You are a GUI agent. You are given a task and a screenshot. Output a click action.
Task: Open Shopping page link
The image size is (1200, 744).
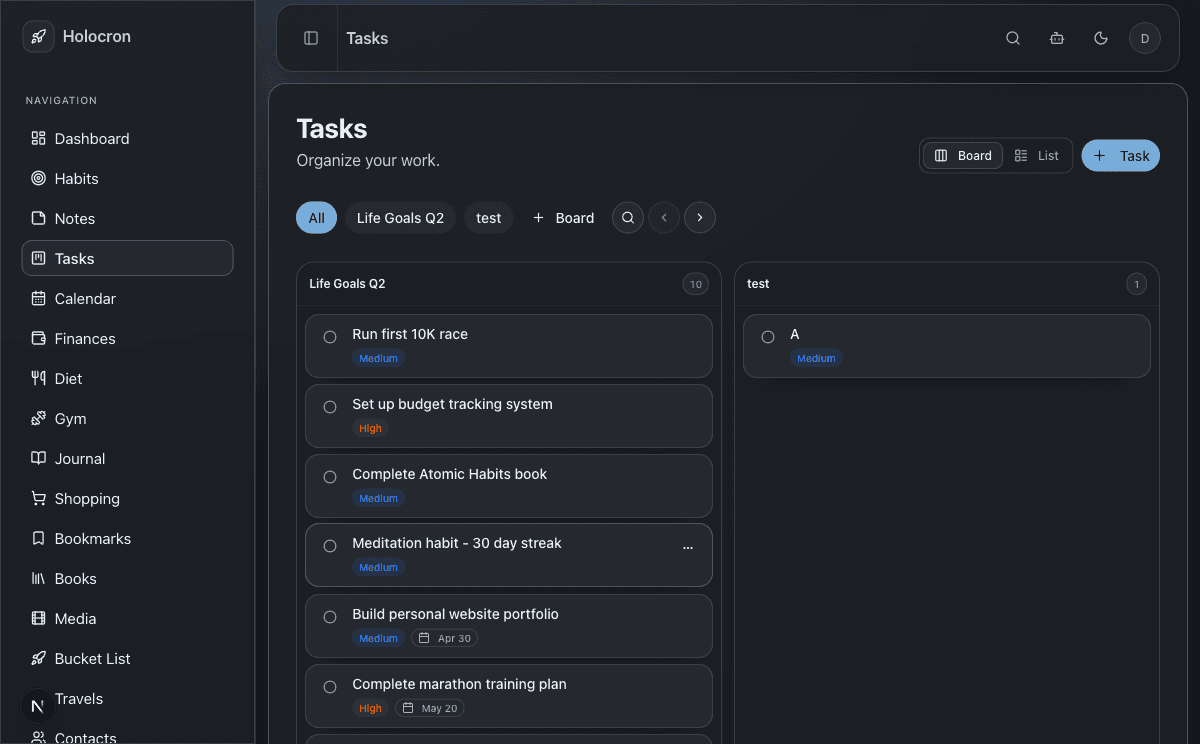tap(127, 498)
